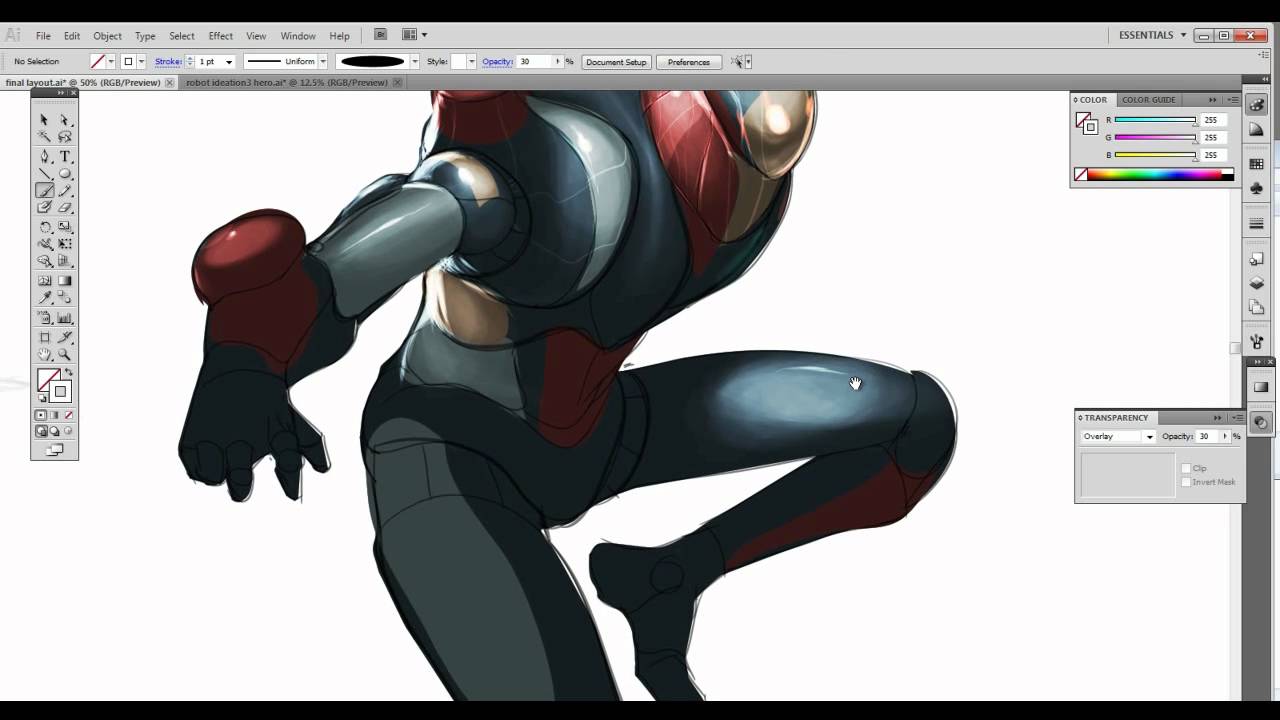Select the Rotate tool
Image resolution: width=1280 pixels, height=720 pixels.
(x=44, y=227)
